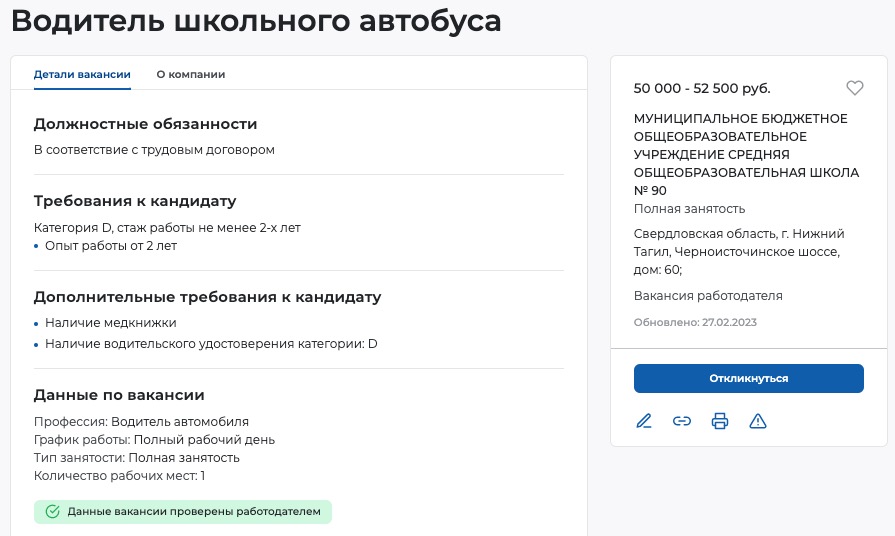895x536 pixels.
Task: Click the Вакансия работодателя label
Action: (x=708, y=296)
